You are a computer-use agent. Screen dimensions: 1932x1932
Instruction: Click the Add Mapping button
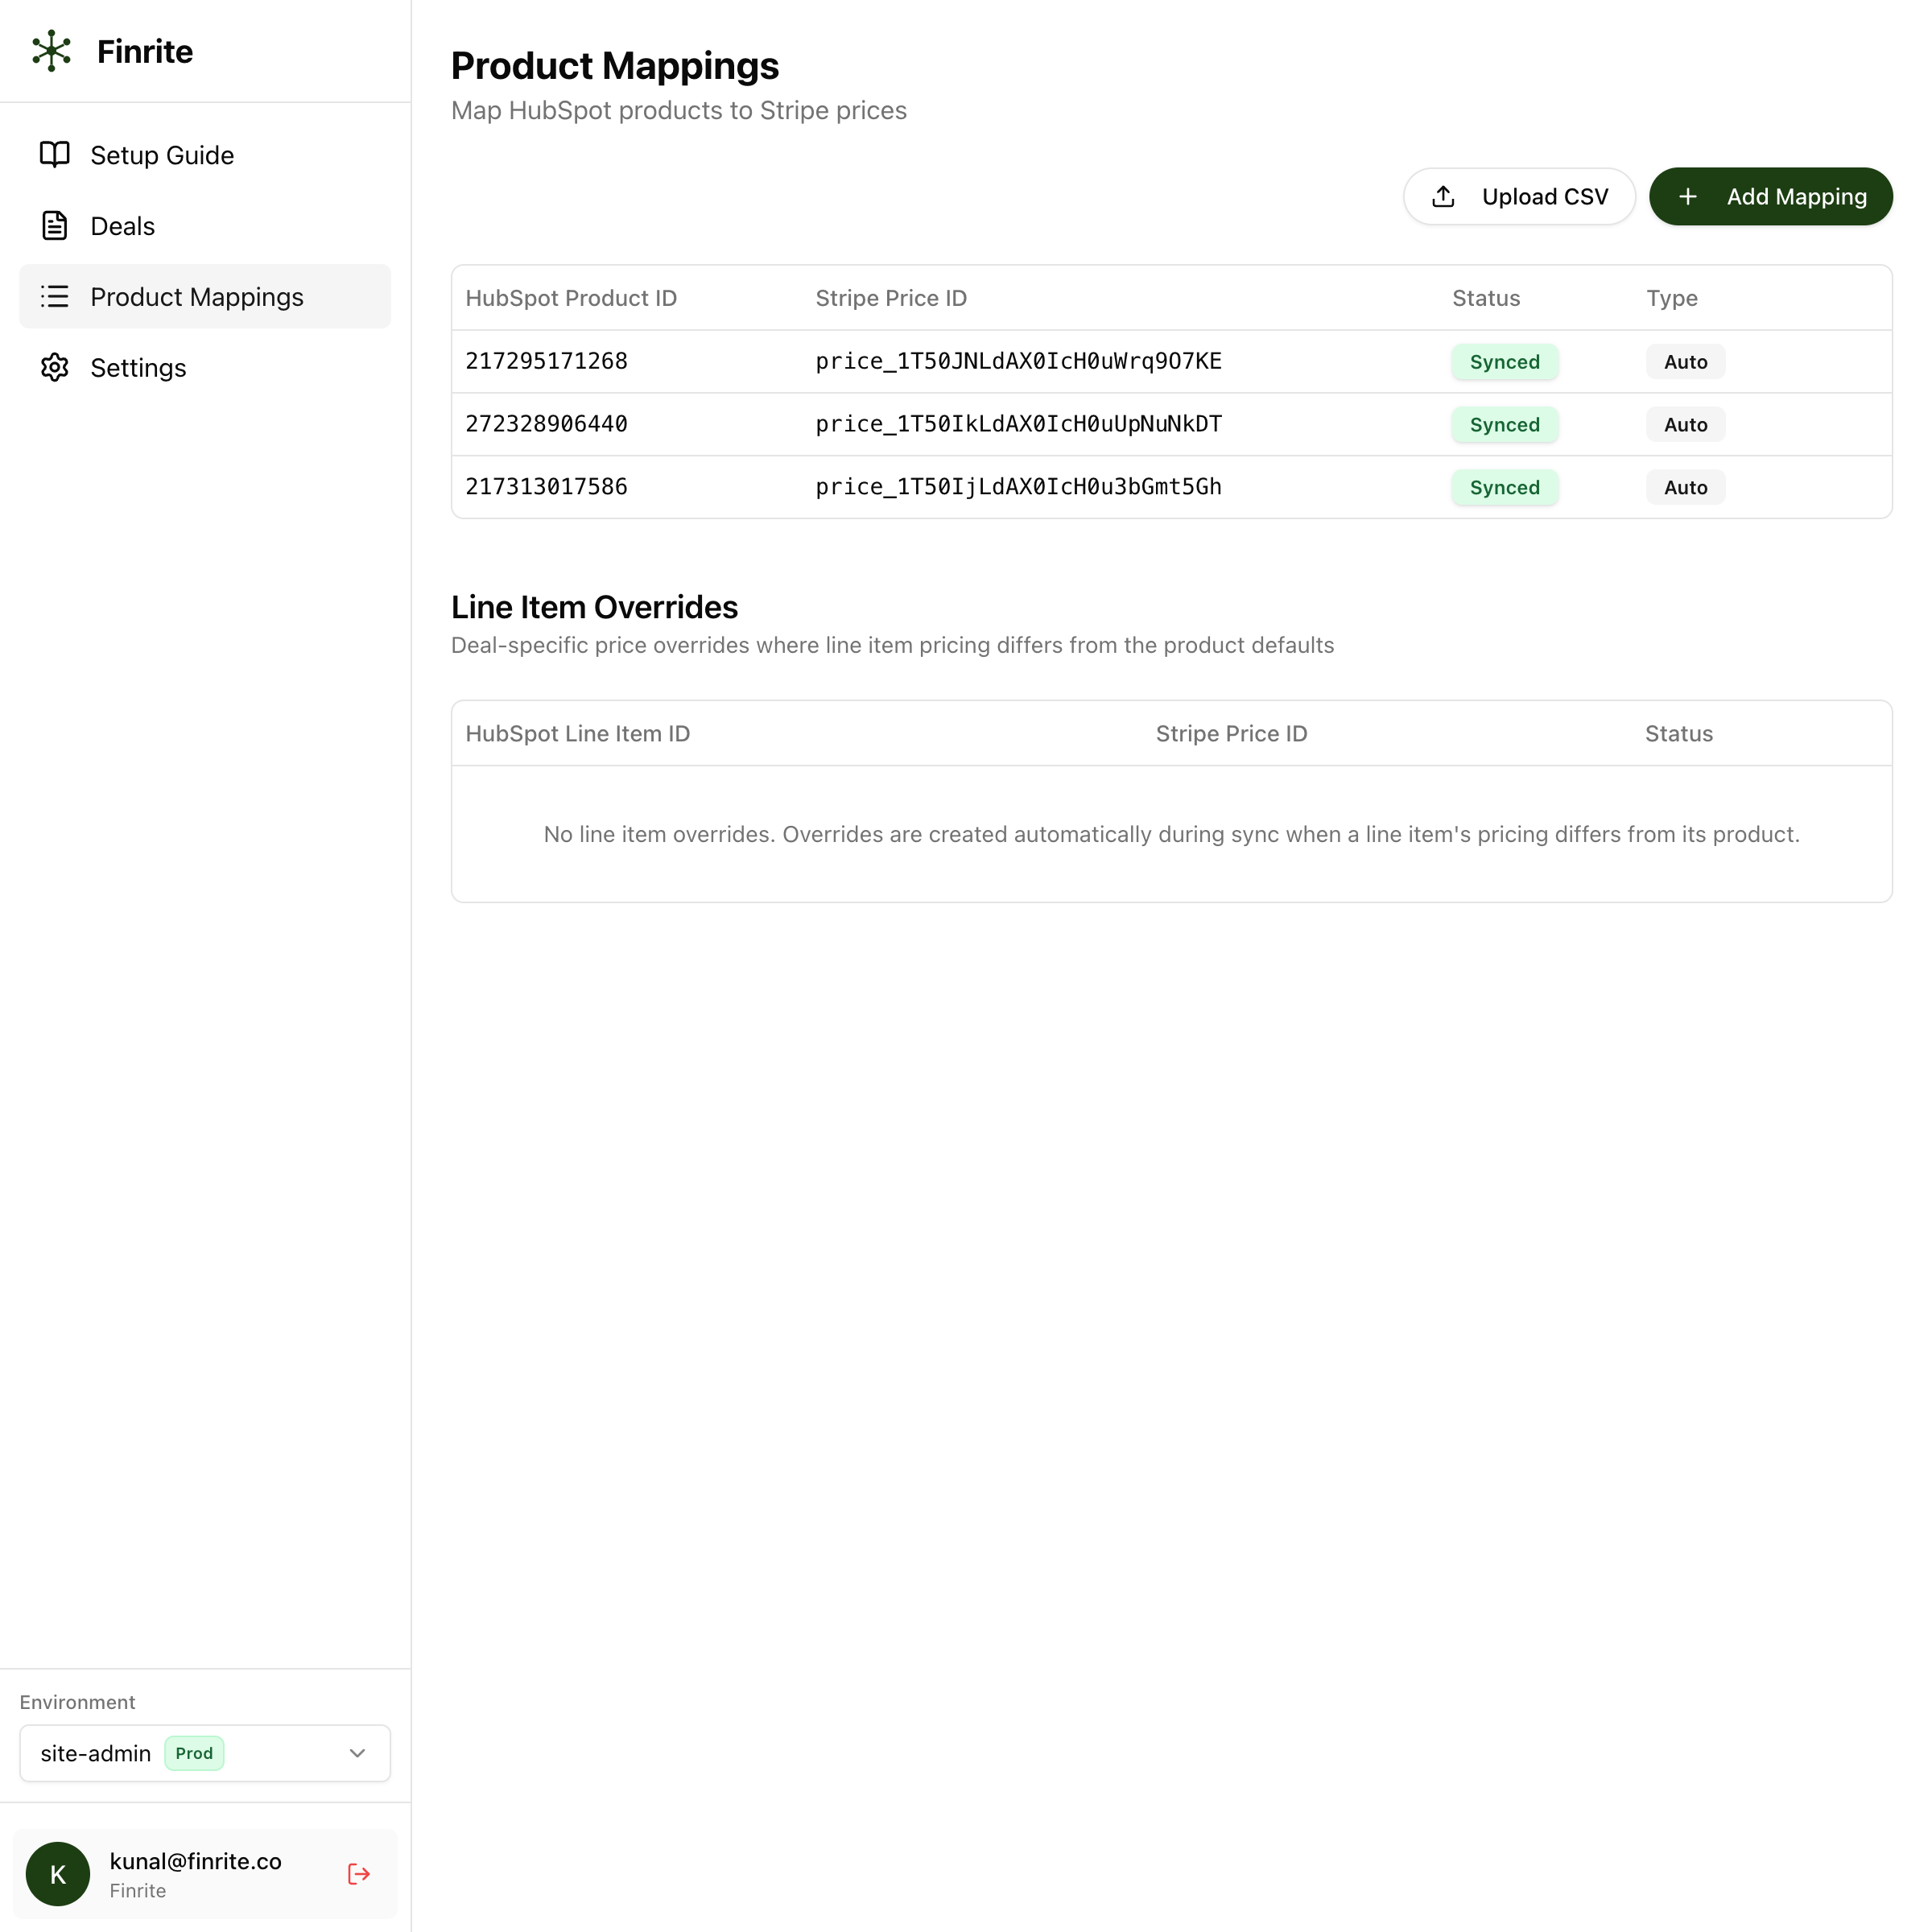pyautogui.click(x=1770, y=196)
